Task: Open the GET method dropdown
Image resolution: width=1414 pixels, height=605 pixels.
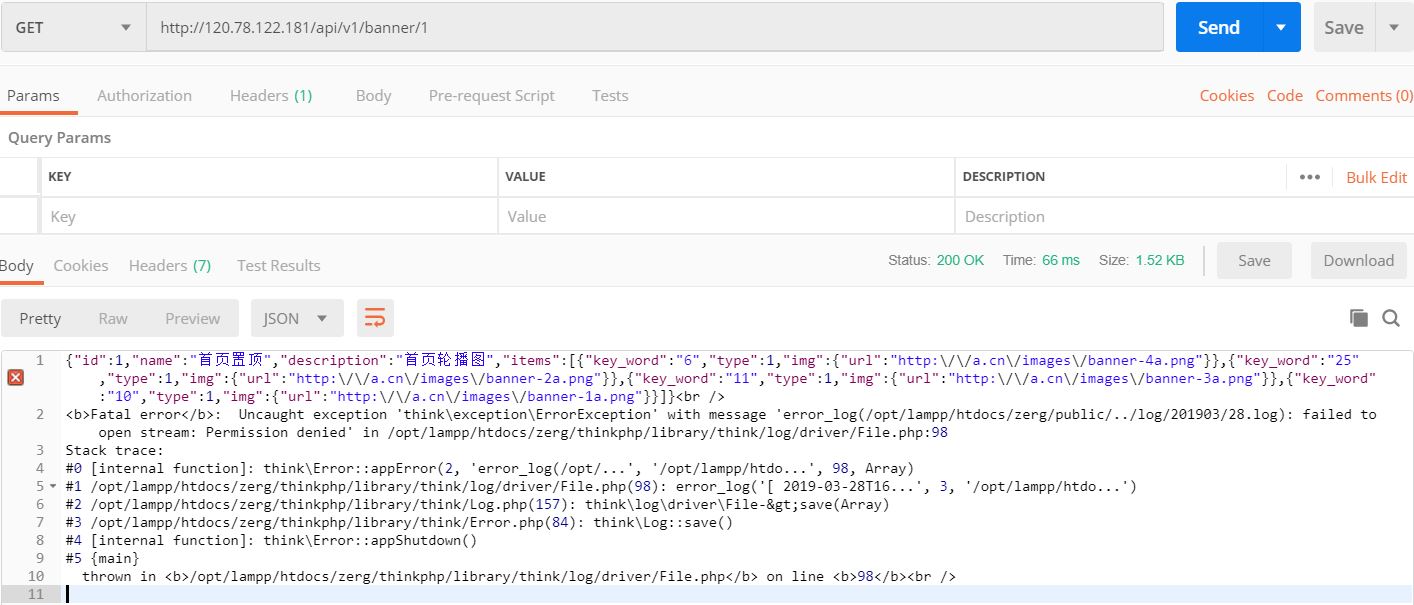Action: [x=72, y=28]
